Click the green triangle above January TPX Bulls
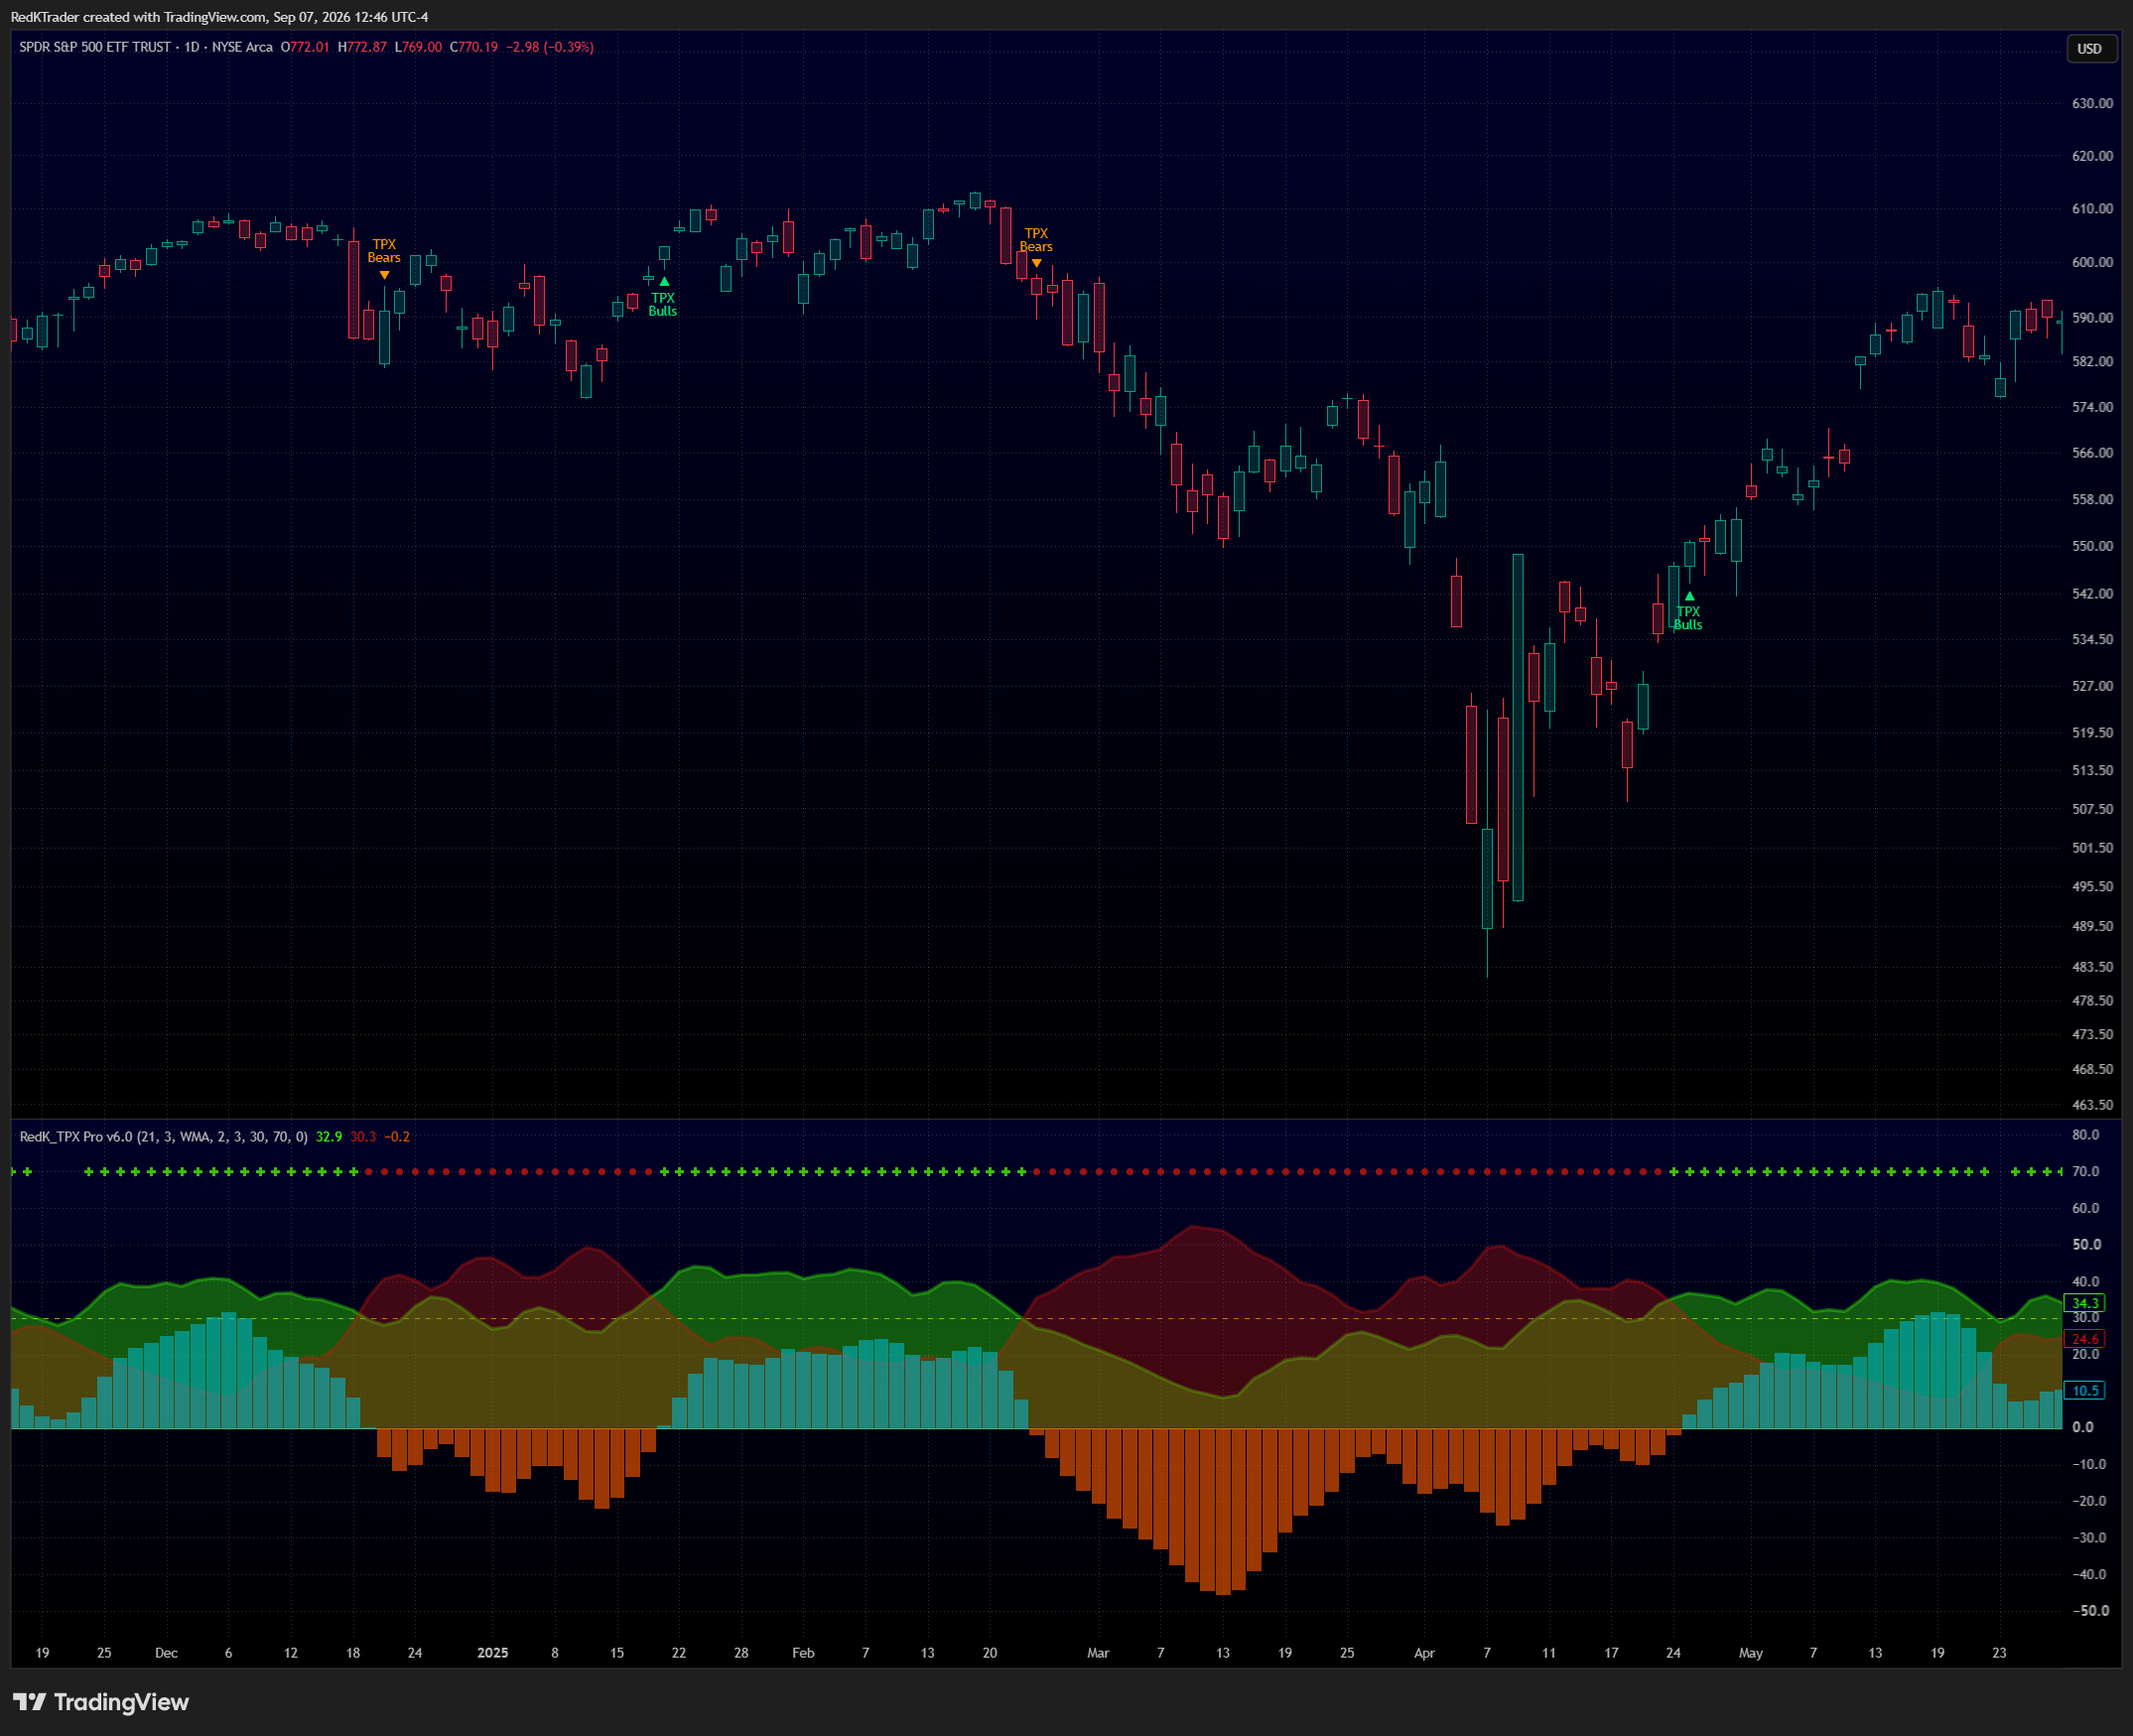This screenshot has width=2133, height=1736. click(664, 281)
